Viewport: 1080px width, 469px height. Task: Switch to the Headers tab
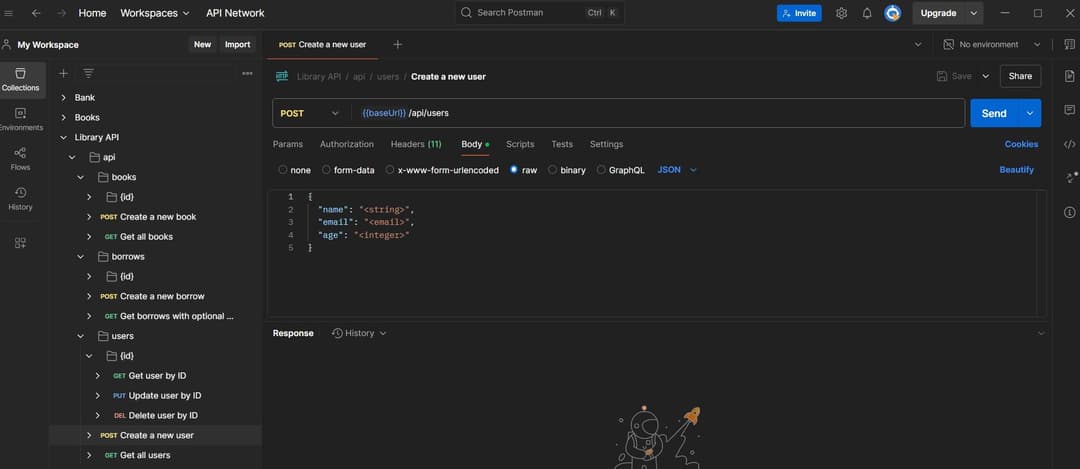[x=415, y=144]
